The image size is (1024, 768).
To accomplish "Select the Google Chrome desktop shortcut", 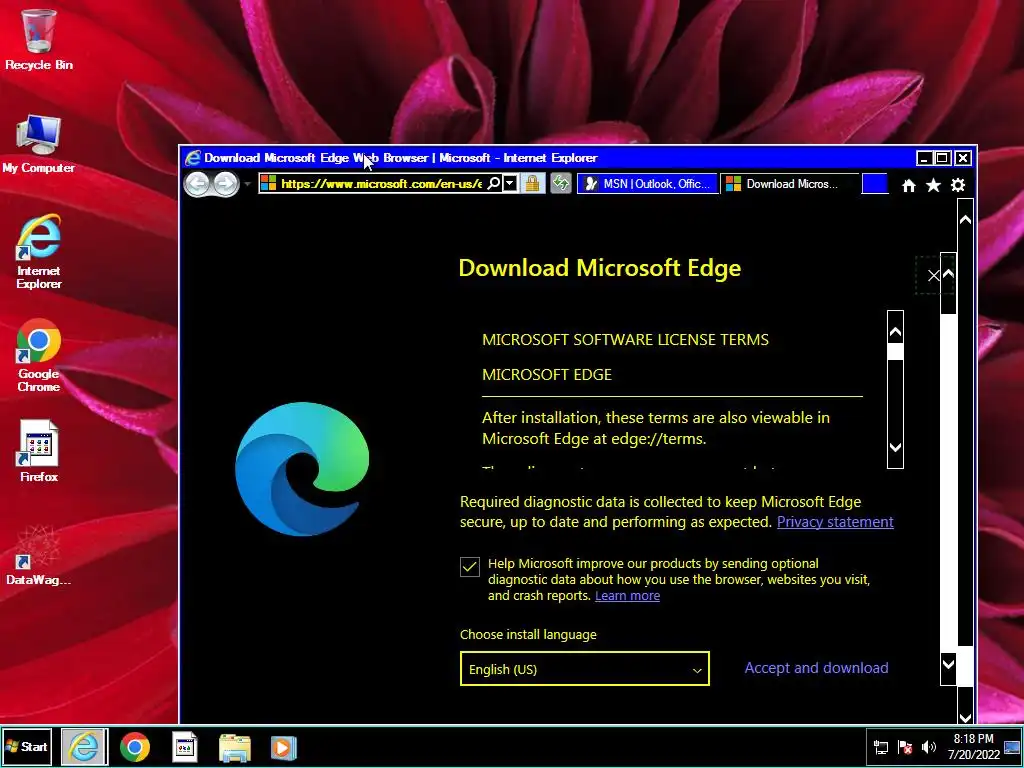I will pyautogui.click(x=39, y=355).
